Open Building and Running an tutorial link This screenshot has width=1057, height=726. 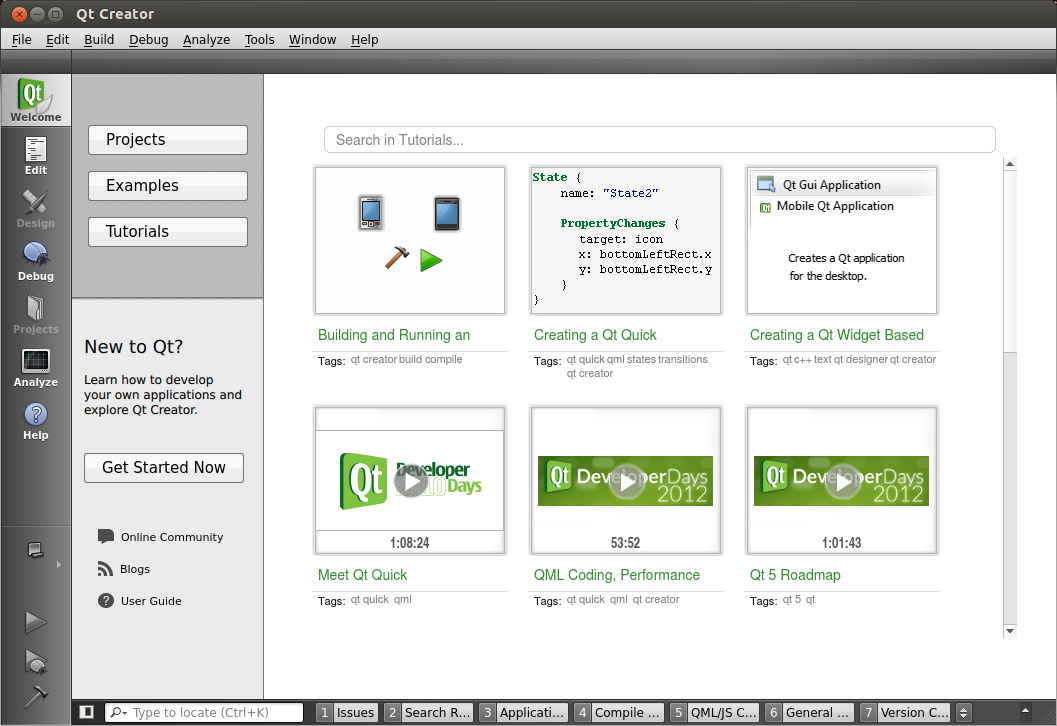click(x=394, y=335)
